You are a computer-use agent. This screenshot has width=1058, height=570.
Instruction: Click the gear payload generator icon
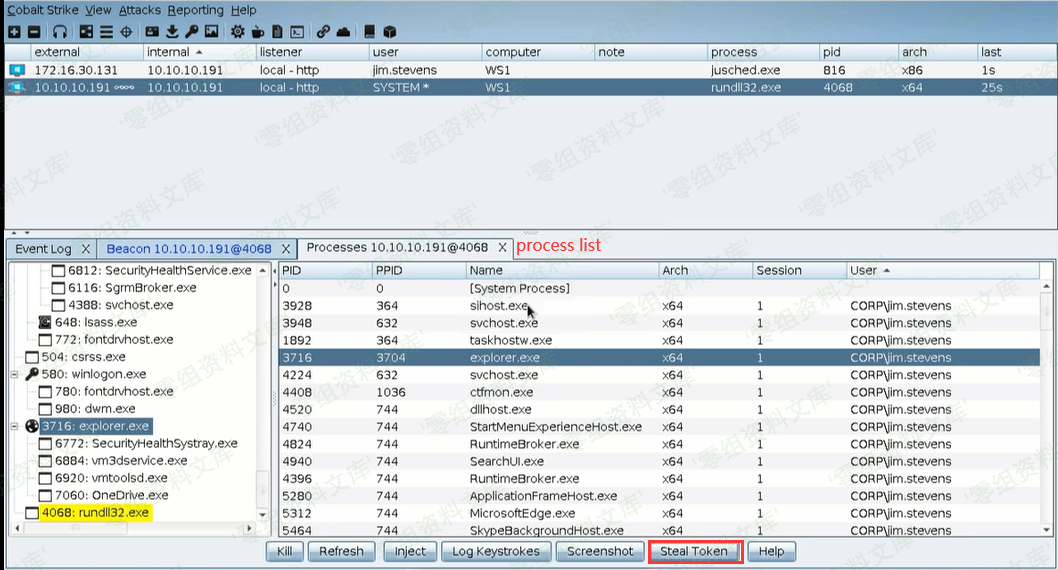237,31
